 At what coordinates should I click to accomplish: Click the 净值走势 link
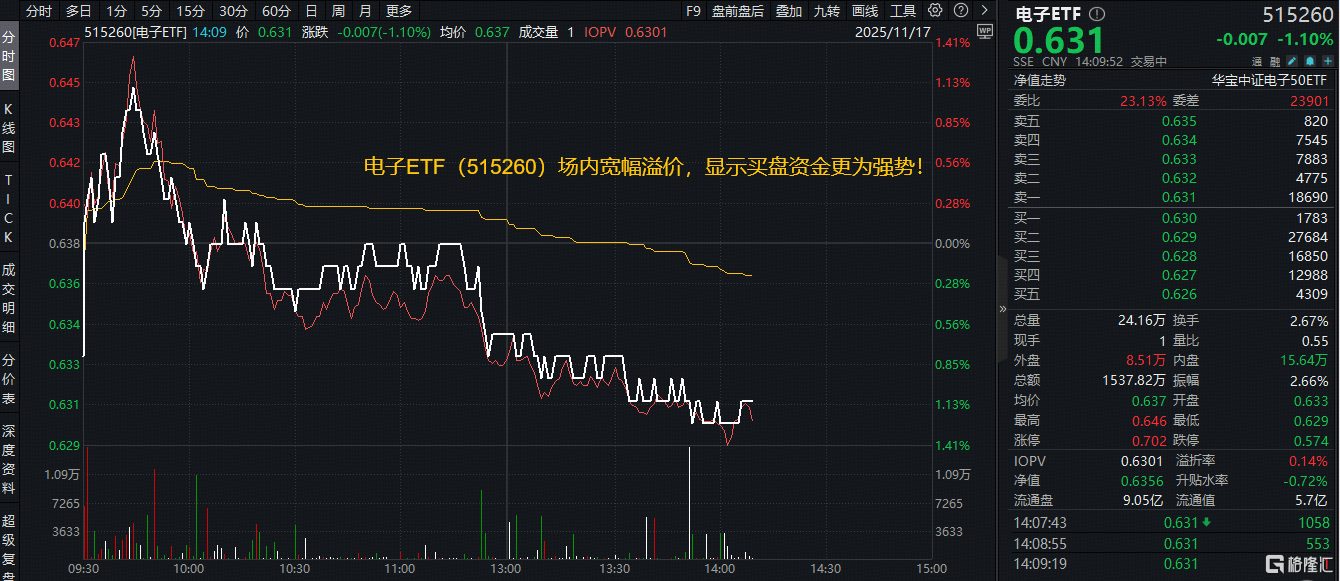point(1040,80)
